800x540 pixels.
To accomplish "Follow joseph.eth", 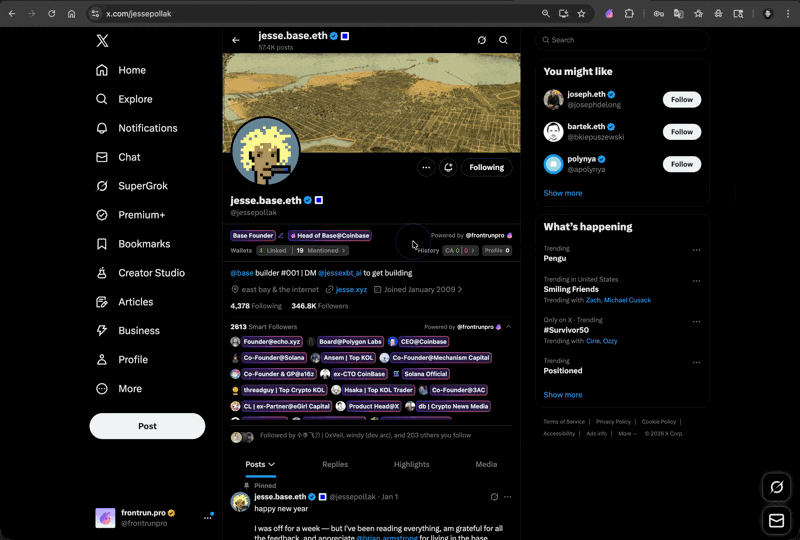I will pos(682,100).
